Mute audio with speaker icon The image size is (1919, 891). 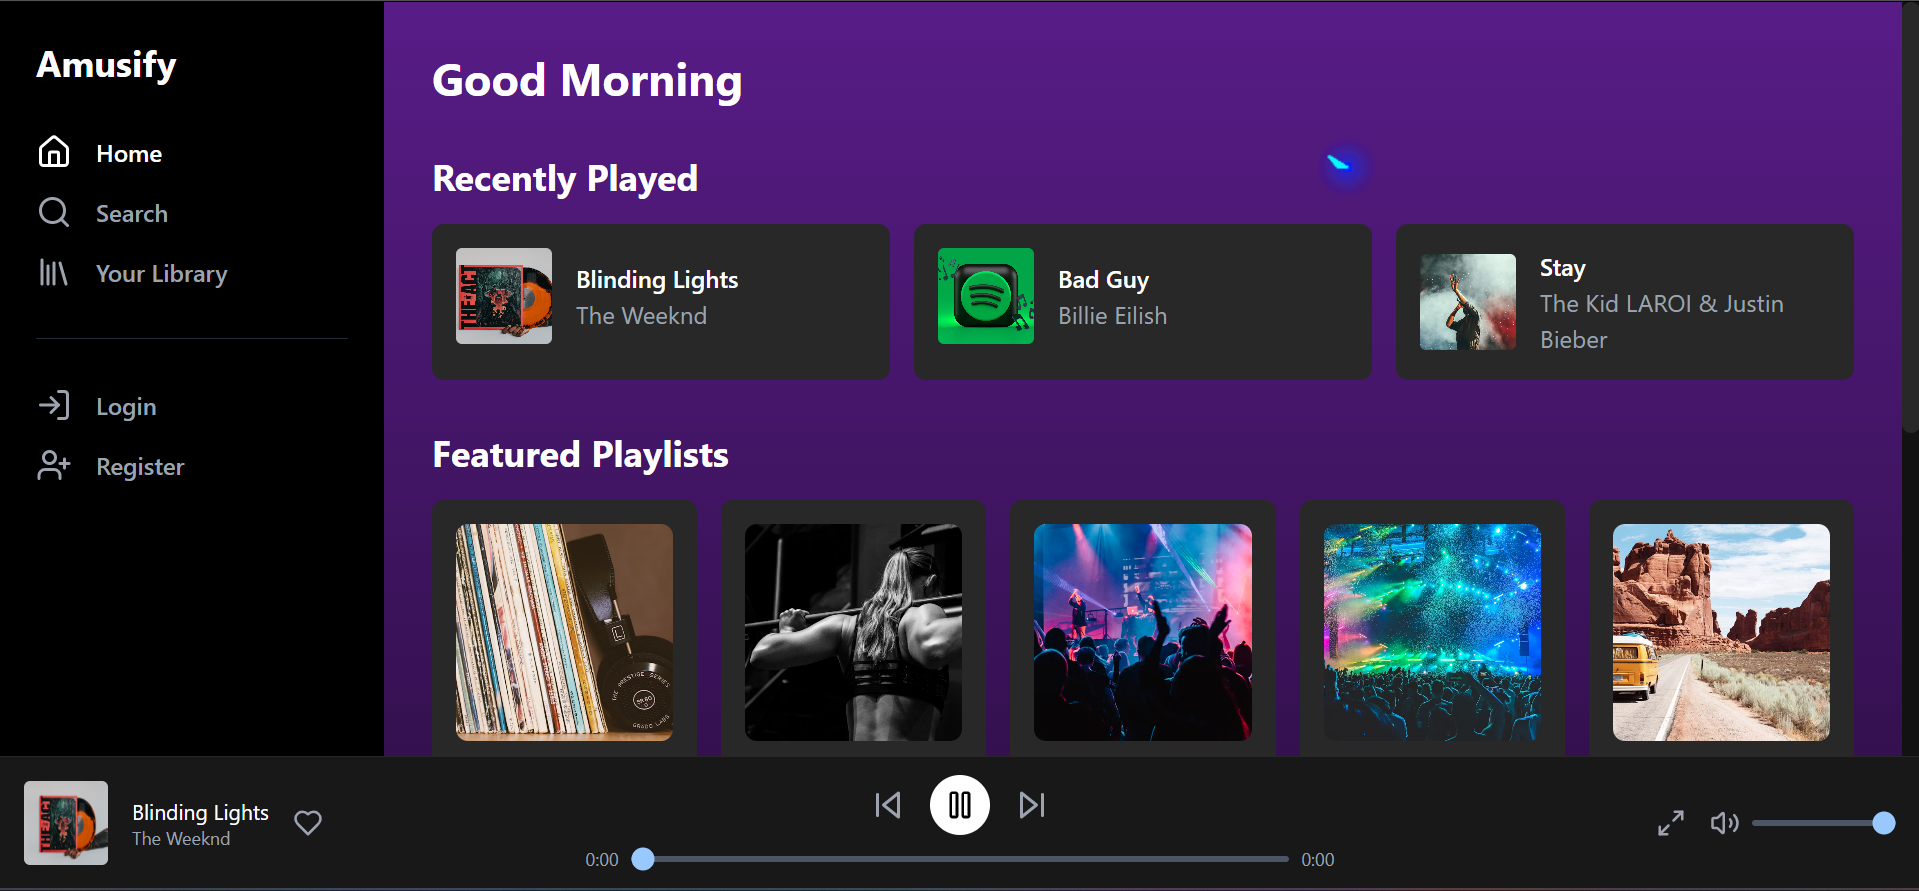point(1724,823)
